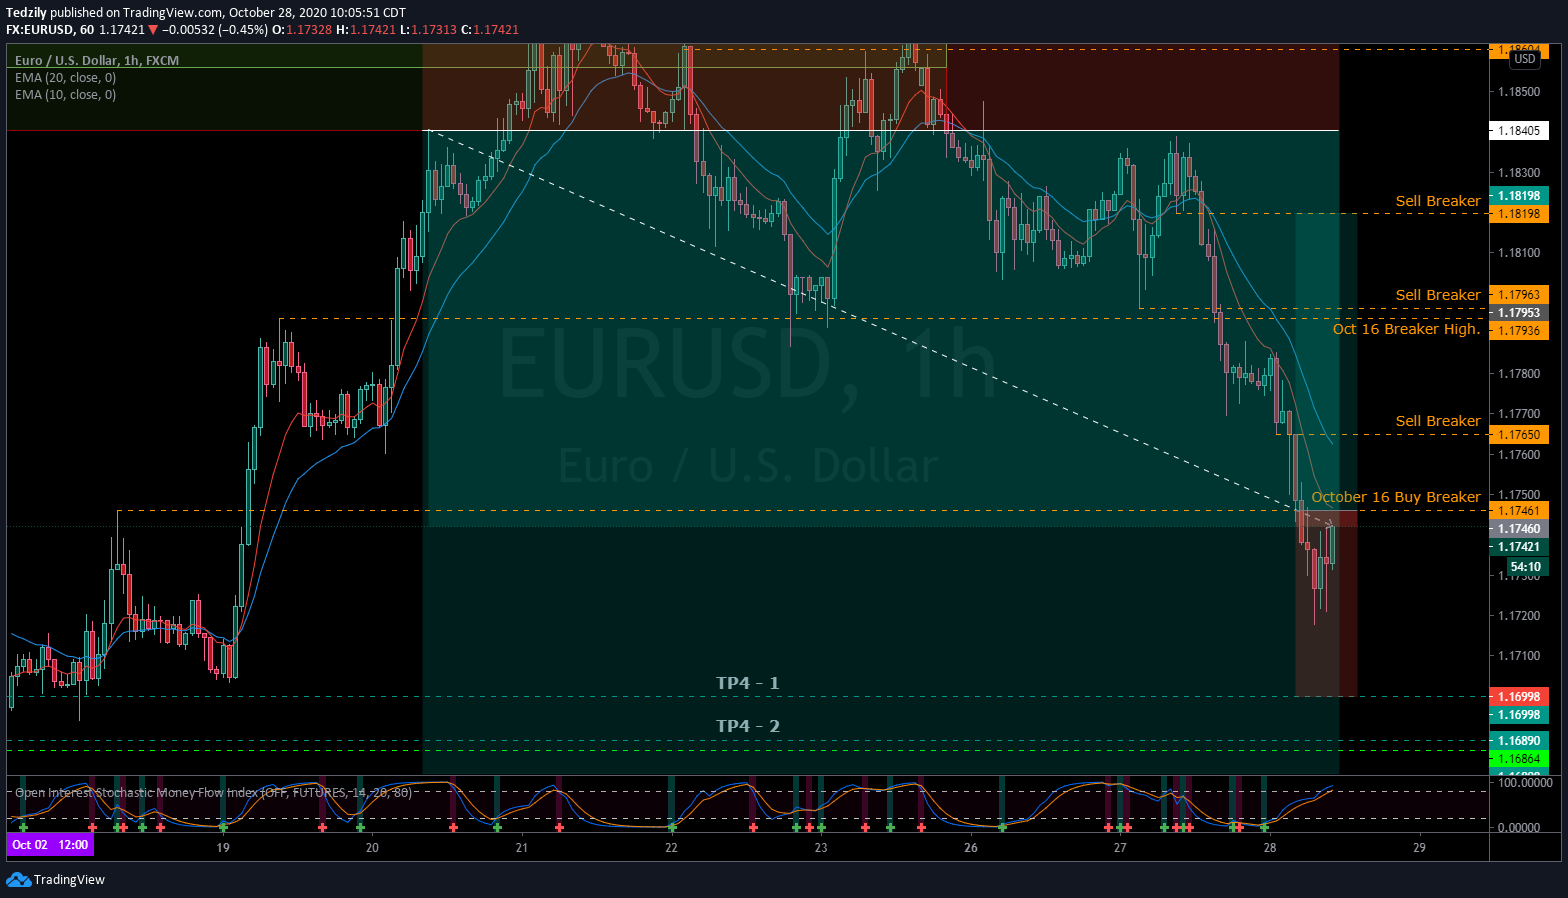
Task: Click the 54:10 bar countdown timer
Action: (1526, 566)
